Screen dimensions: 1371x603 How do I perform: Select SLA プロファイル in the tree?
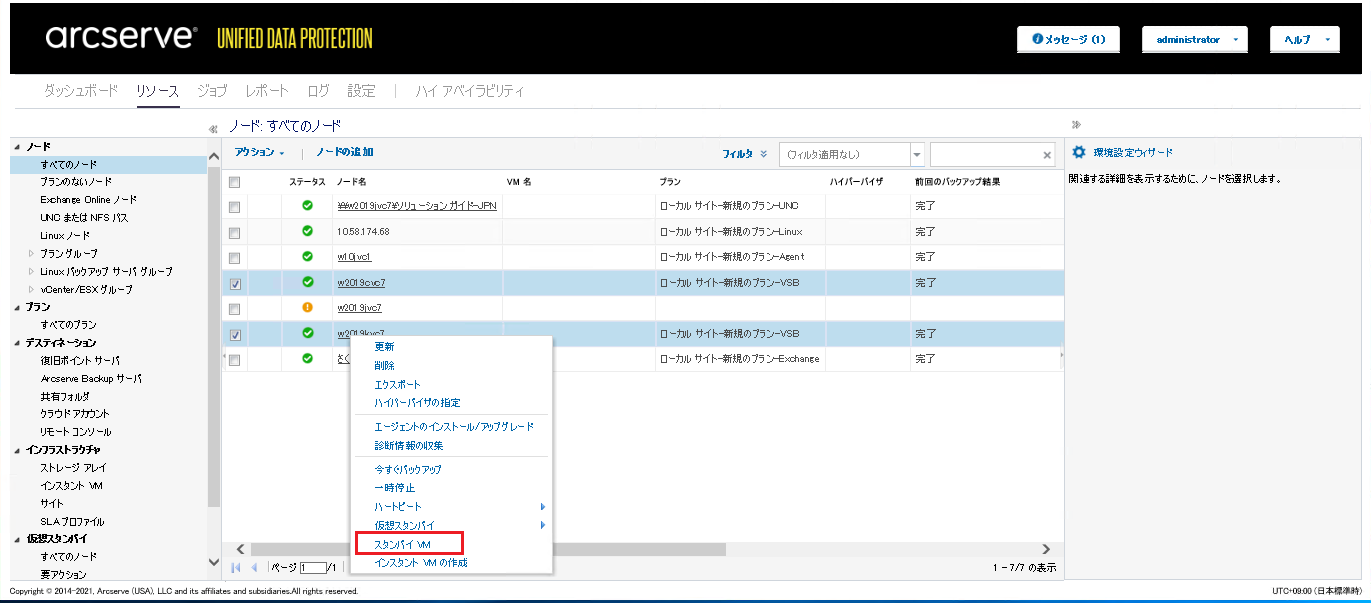pos(72,522)
